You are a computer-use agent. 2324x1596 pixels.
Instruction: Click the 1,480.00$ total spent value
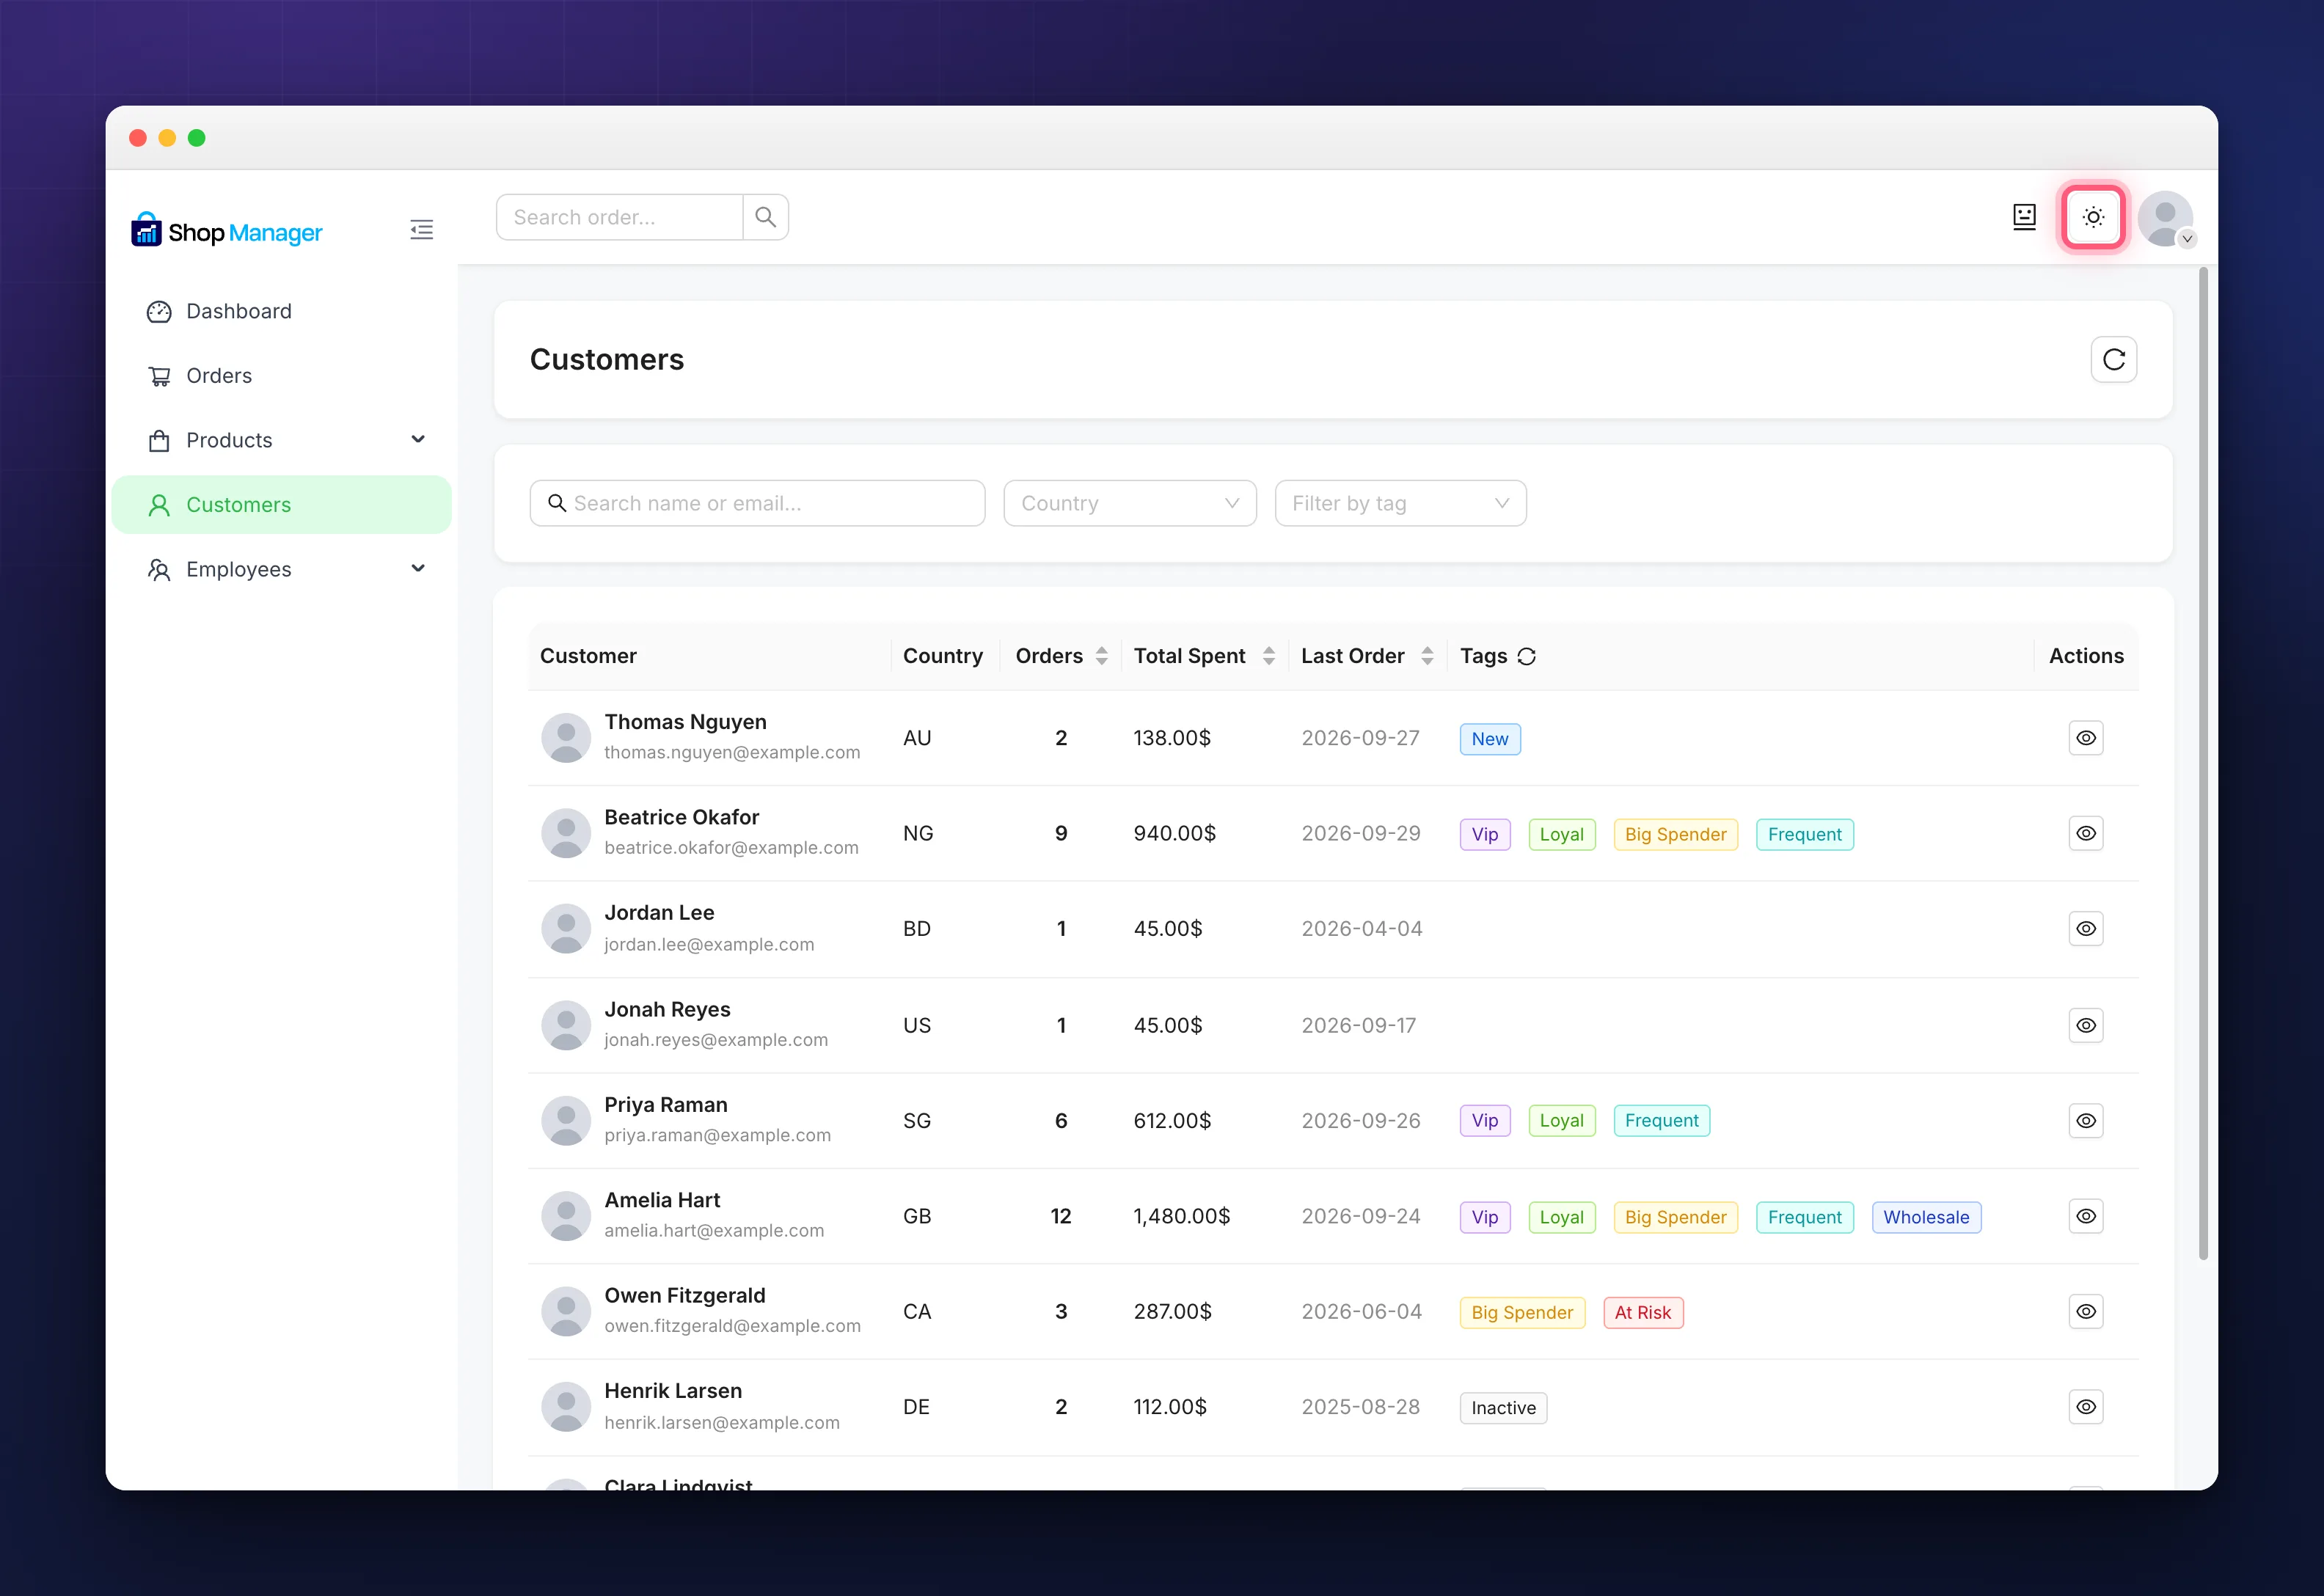coord(1181,1216)
